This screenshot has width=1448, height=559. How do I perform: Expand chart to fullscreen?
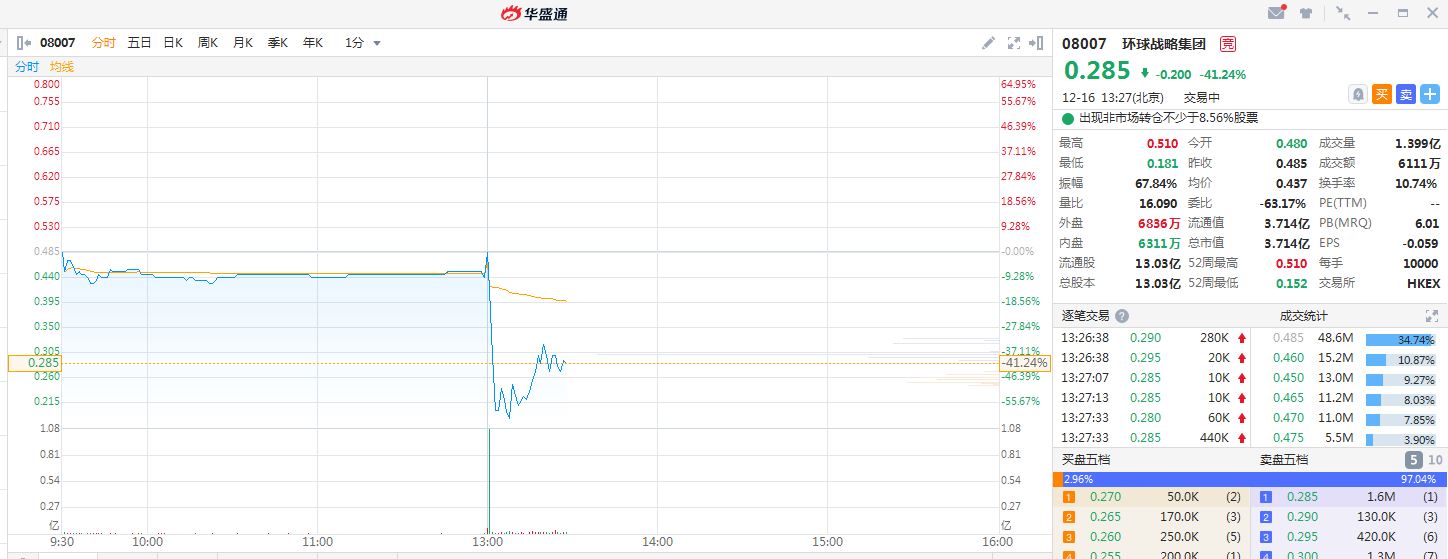pos(1014,43)
